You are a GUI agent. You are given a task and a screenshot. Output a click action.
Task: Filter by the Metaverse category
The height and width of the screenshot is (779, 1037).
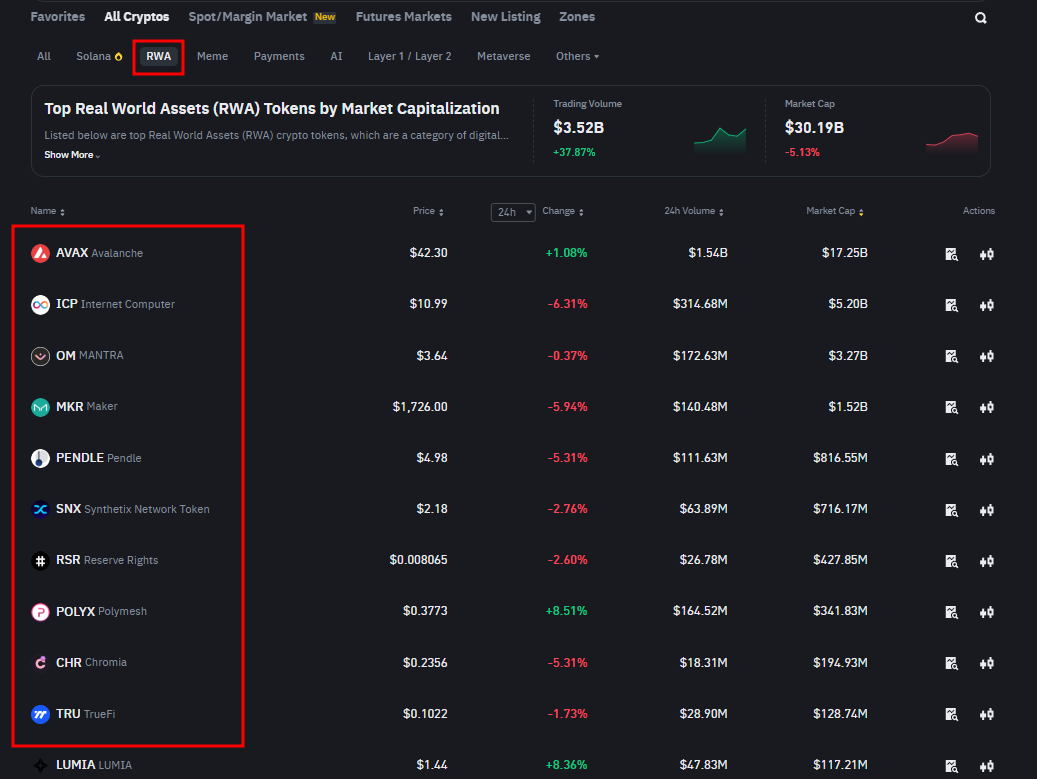pyautogui.click(x=503, y=56)
